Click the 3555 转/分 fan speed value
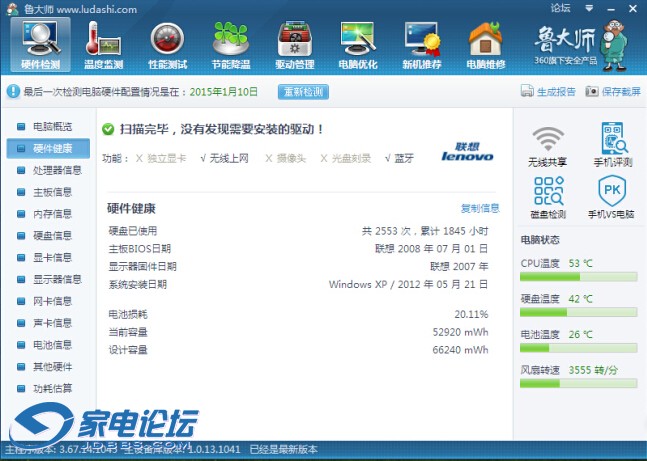Viewport: 647px width, 461px height. click(x=593, y=370)
